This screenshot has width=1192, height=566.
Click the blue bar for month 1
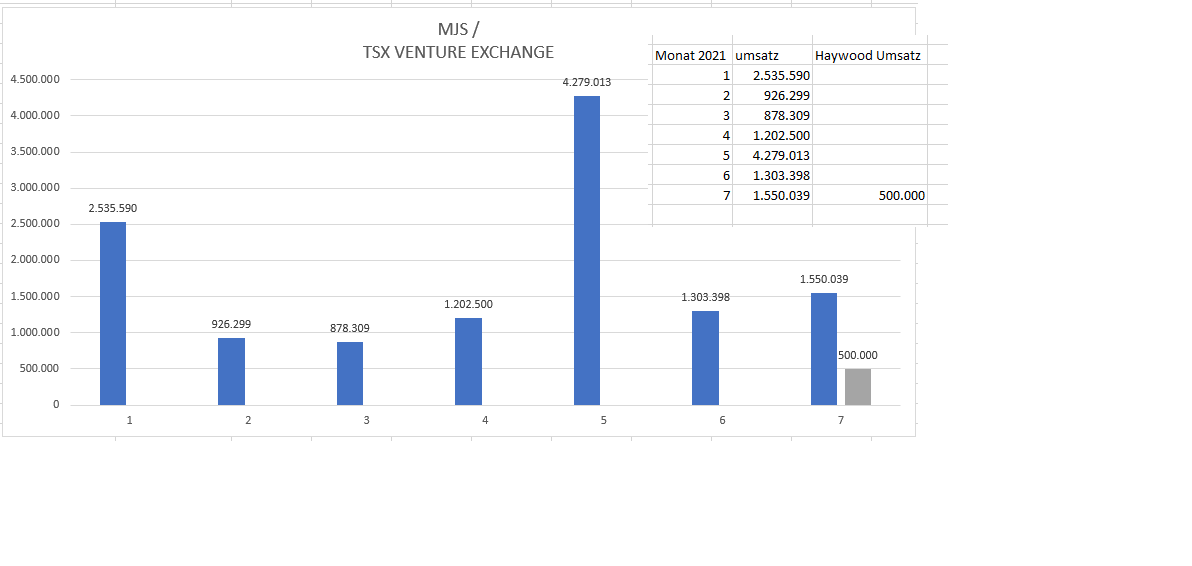click(113, 313)
